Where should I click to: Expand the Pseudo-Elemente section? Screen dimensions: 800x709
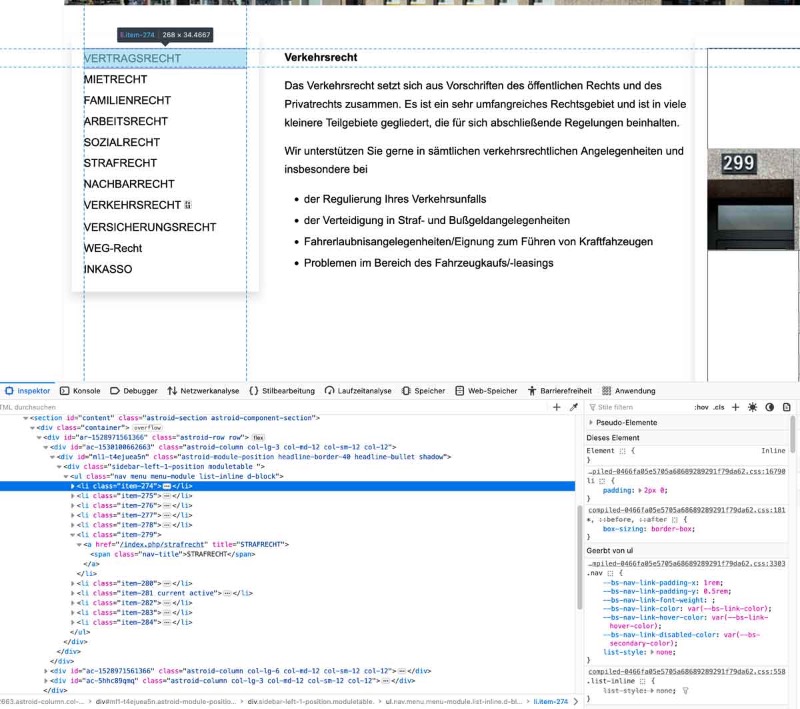click(591, 422)
